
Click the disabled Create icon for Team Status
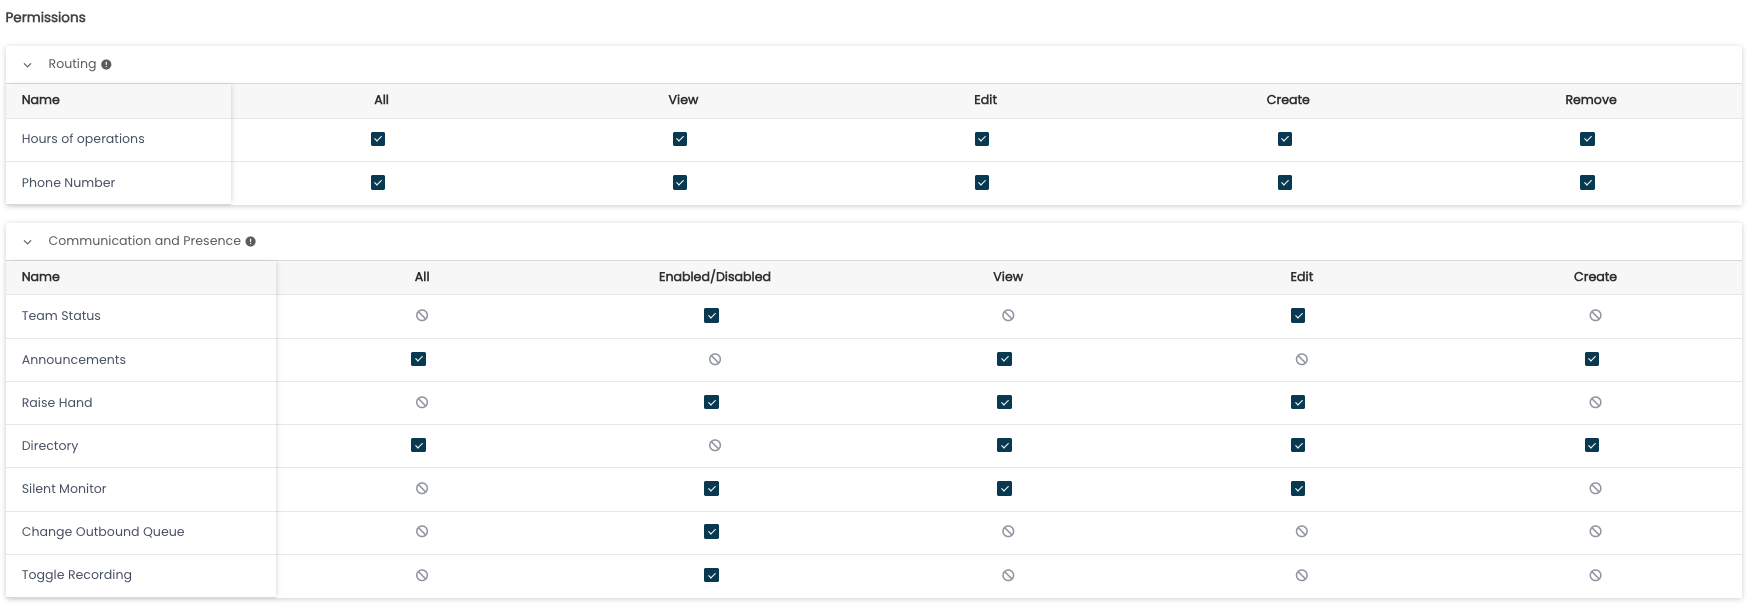tap(1595, 315)
